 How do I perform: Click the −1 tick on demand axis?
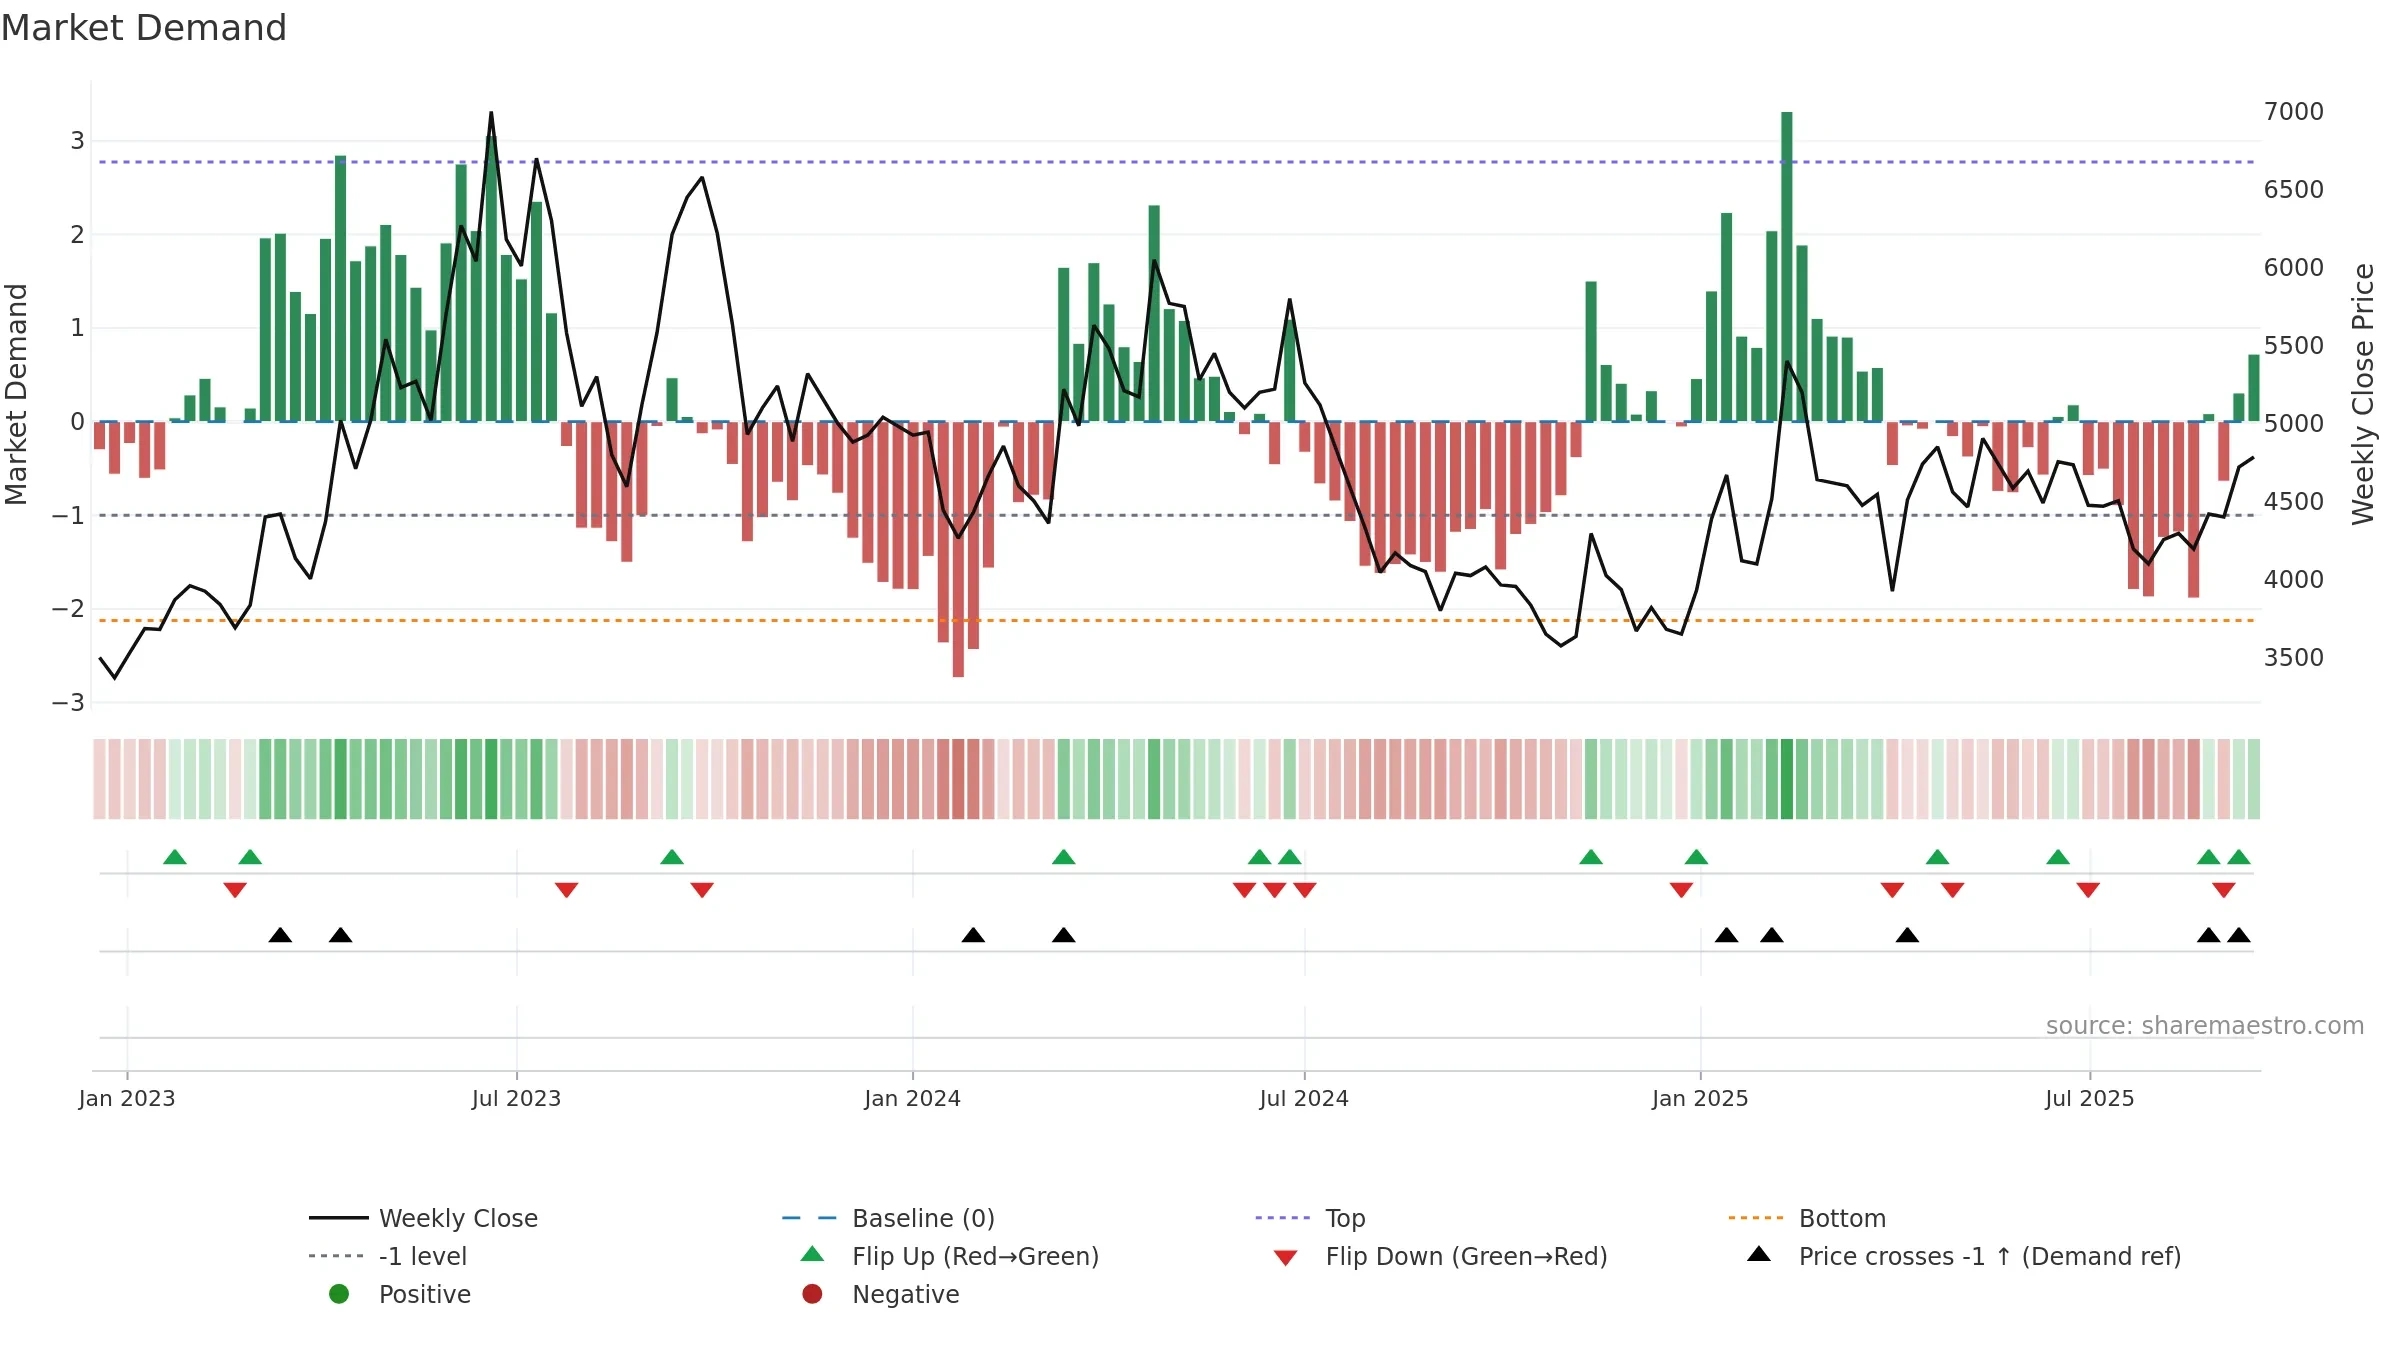click(x=68, y=515)
